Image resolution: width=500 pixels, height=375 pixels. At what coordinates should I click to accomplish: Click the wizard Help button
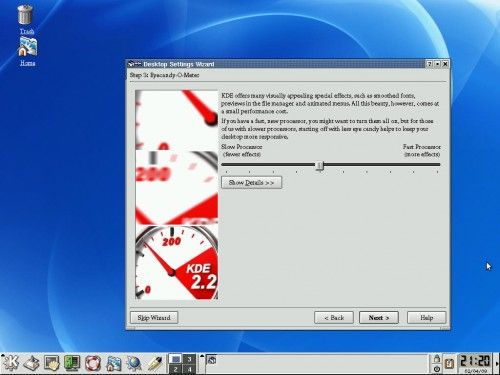[427, 318]
